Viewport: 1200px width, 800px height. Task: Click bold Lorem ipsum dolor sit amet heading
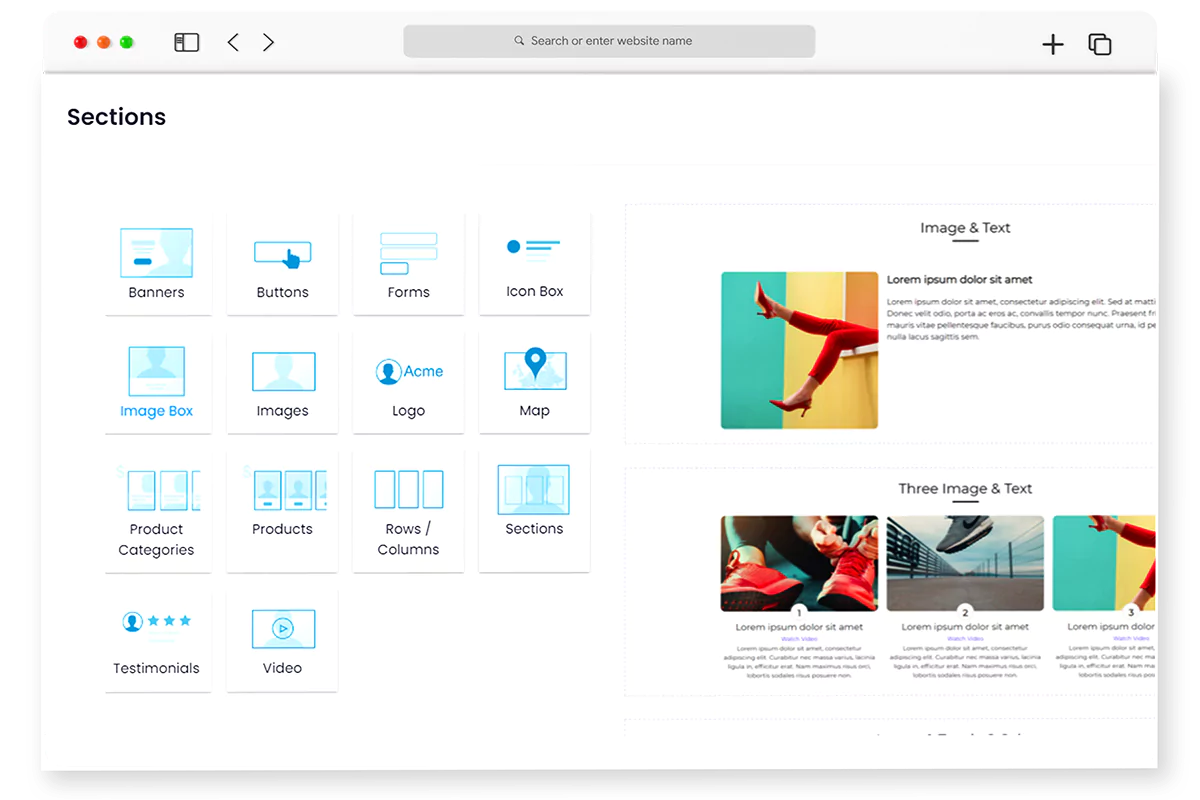click(x=959, y=280)
